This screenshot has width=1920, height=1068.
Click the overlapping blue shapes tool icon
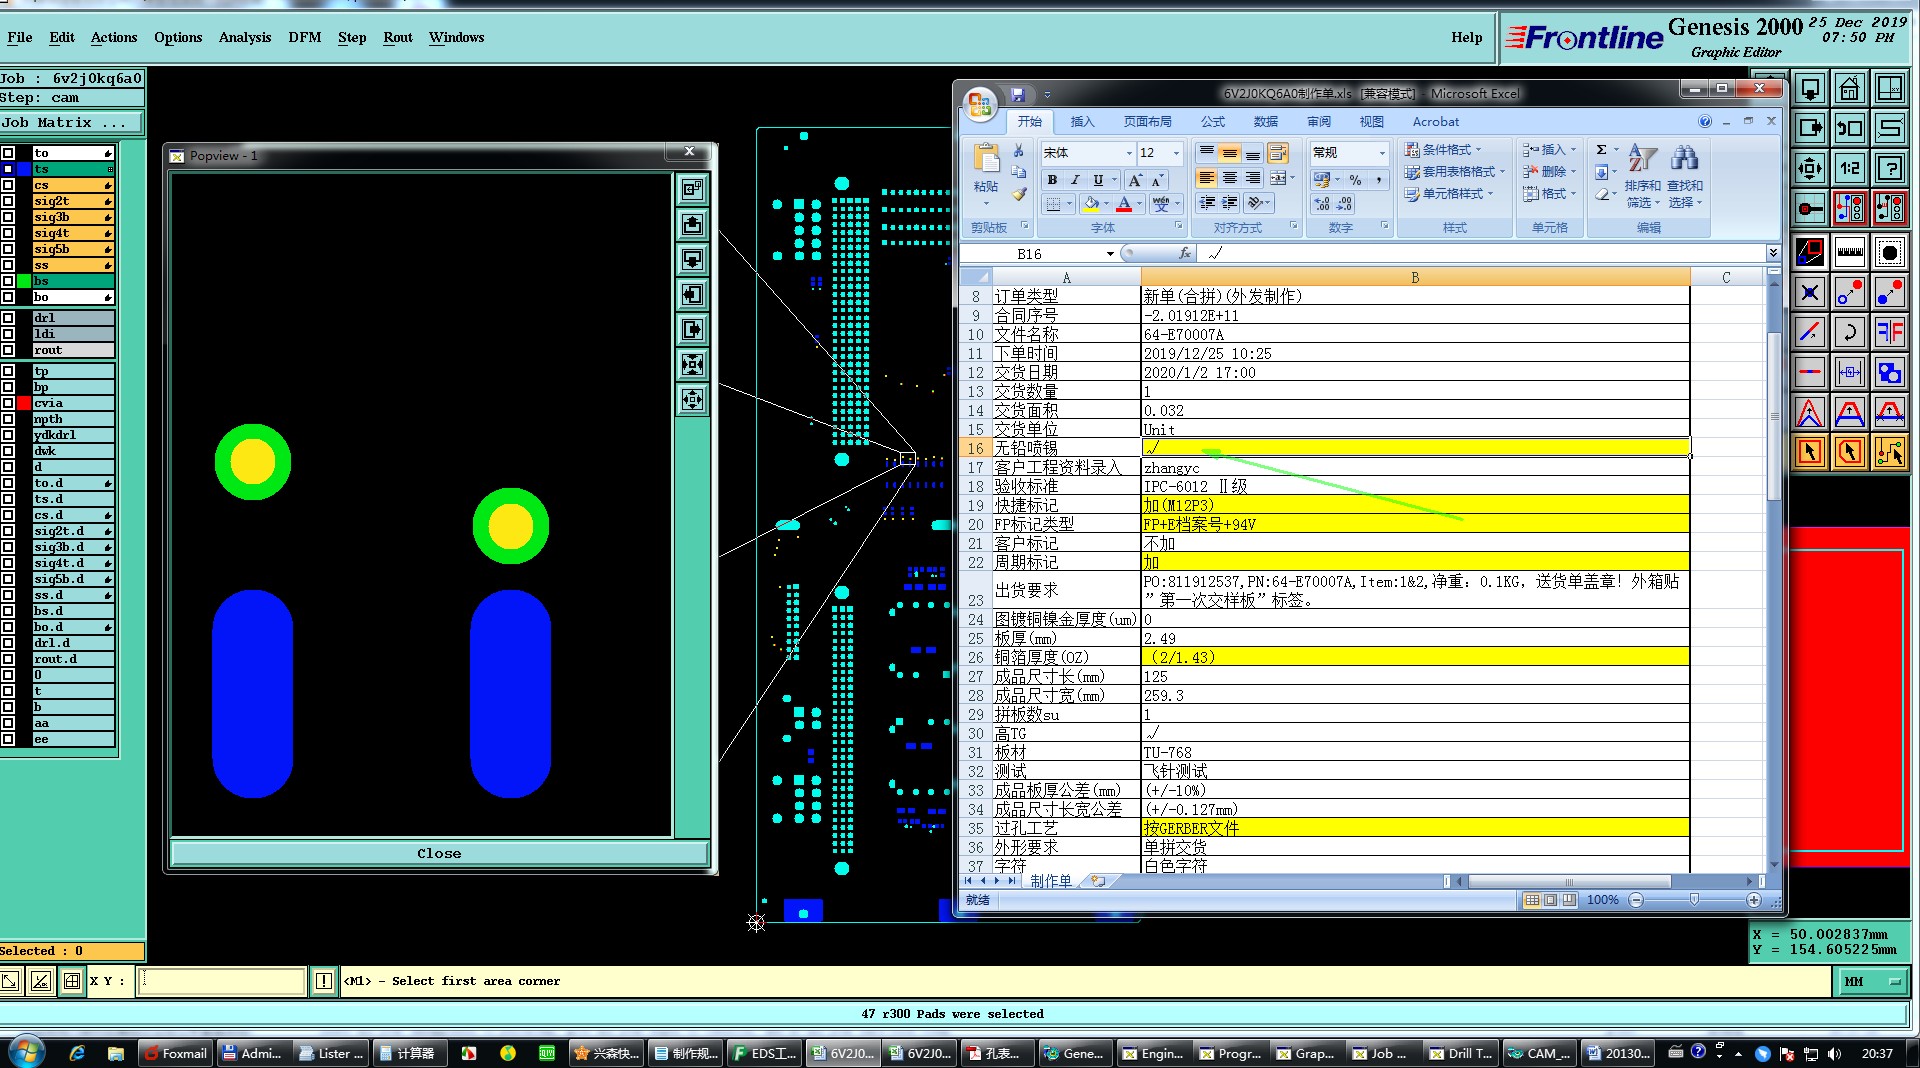tap(1889, 372)
